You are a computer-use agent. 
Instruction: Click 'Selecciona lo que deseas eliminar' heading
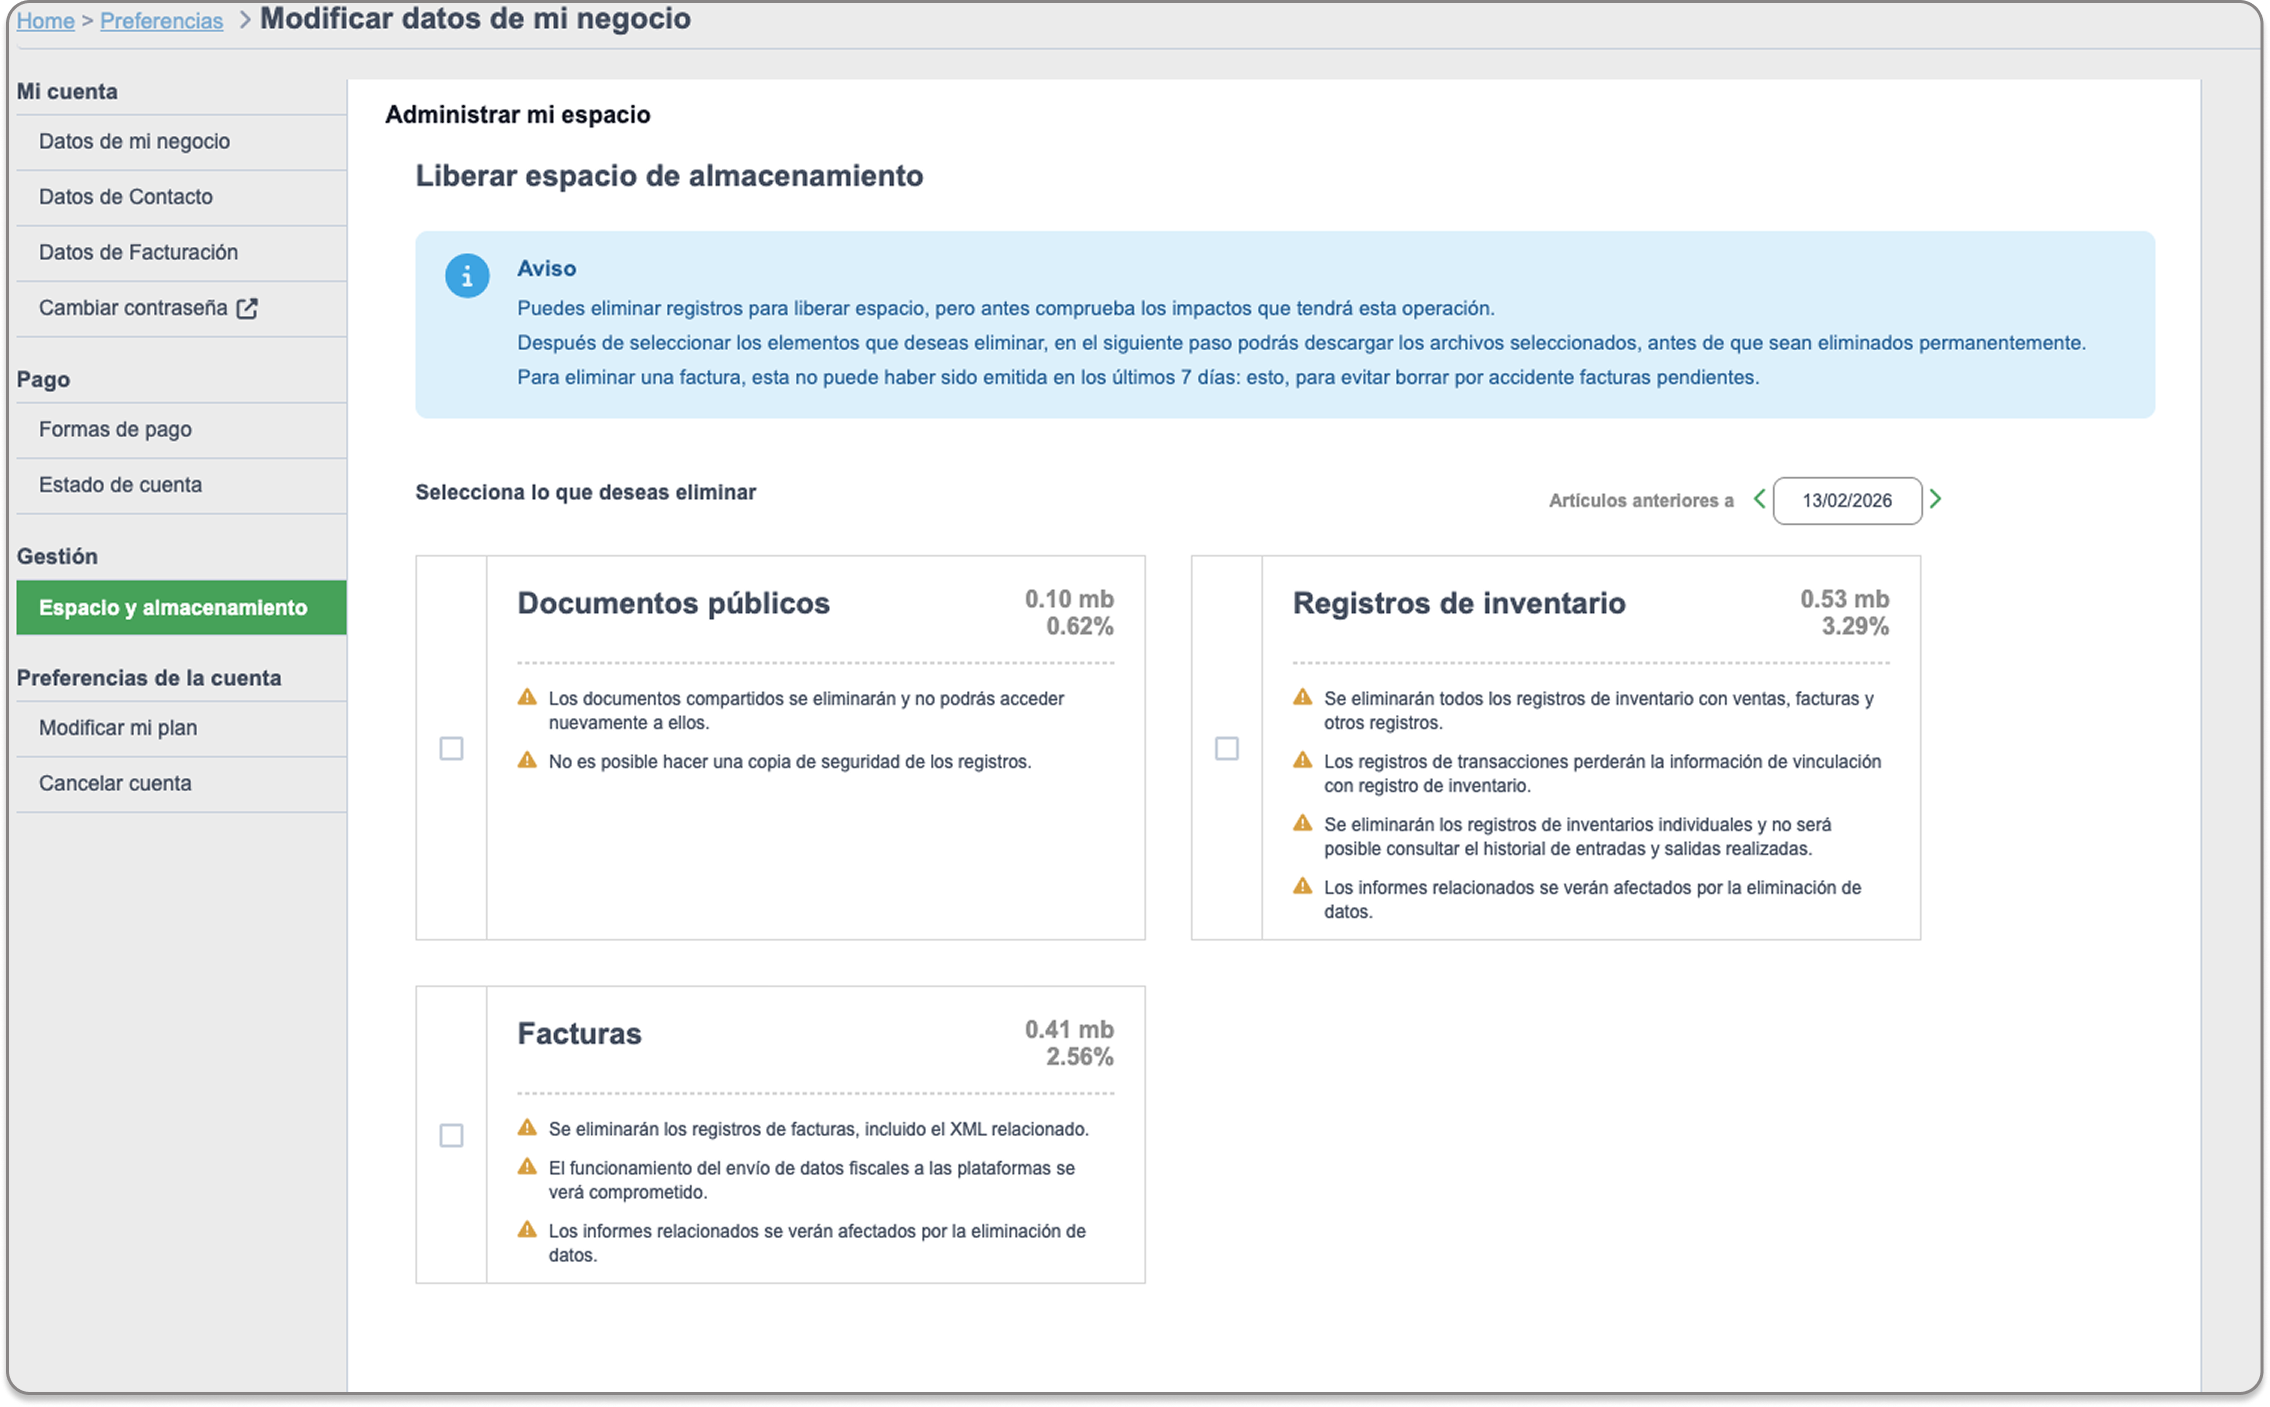586,492
